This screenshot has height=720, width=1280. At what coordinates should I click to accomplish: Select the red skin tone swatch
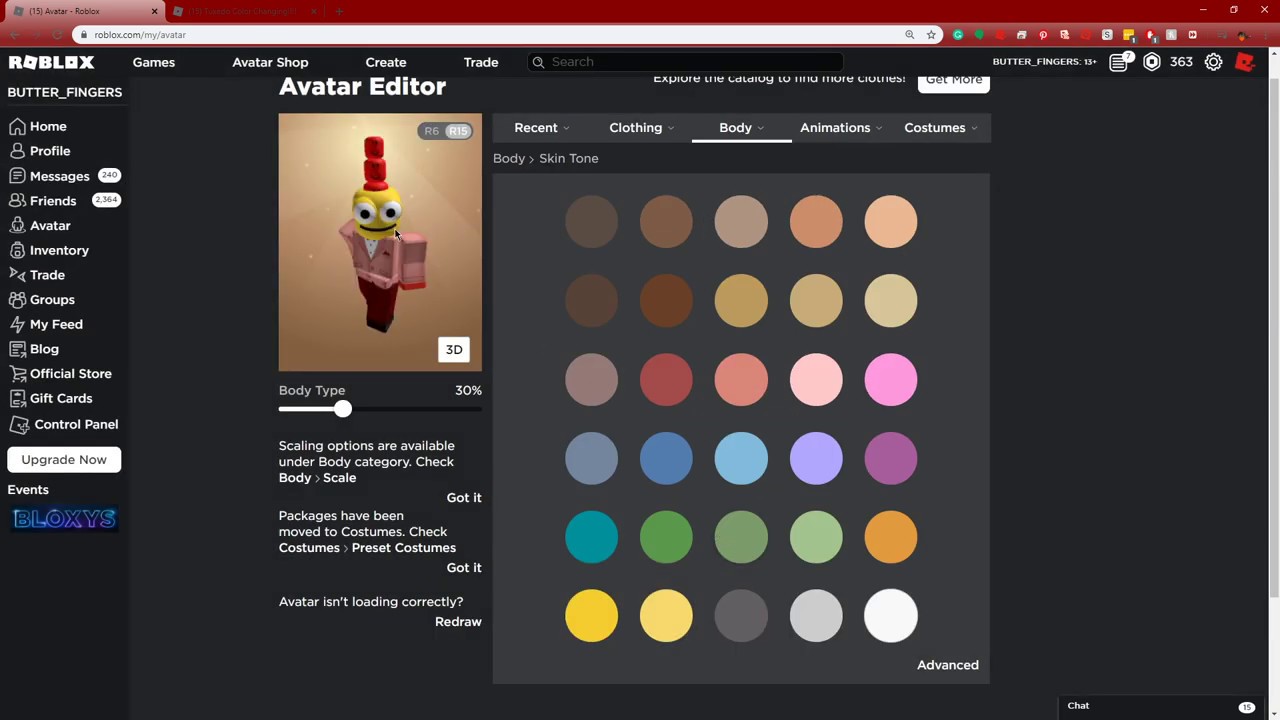click(666, 380)
